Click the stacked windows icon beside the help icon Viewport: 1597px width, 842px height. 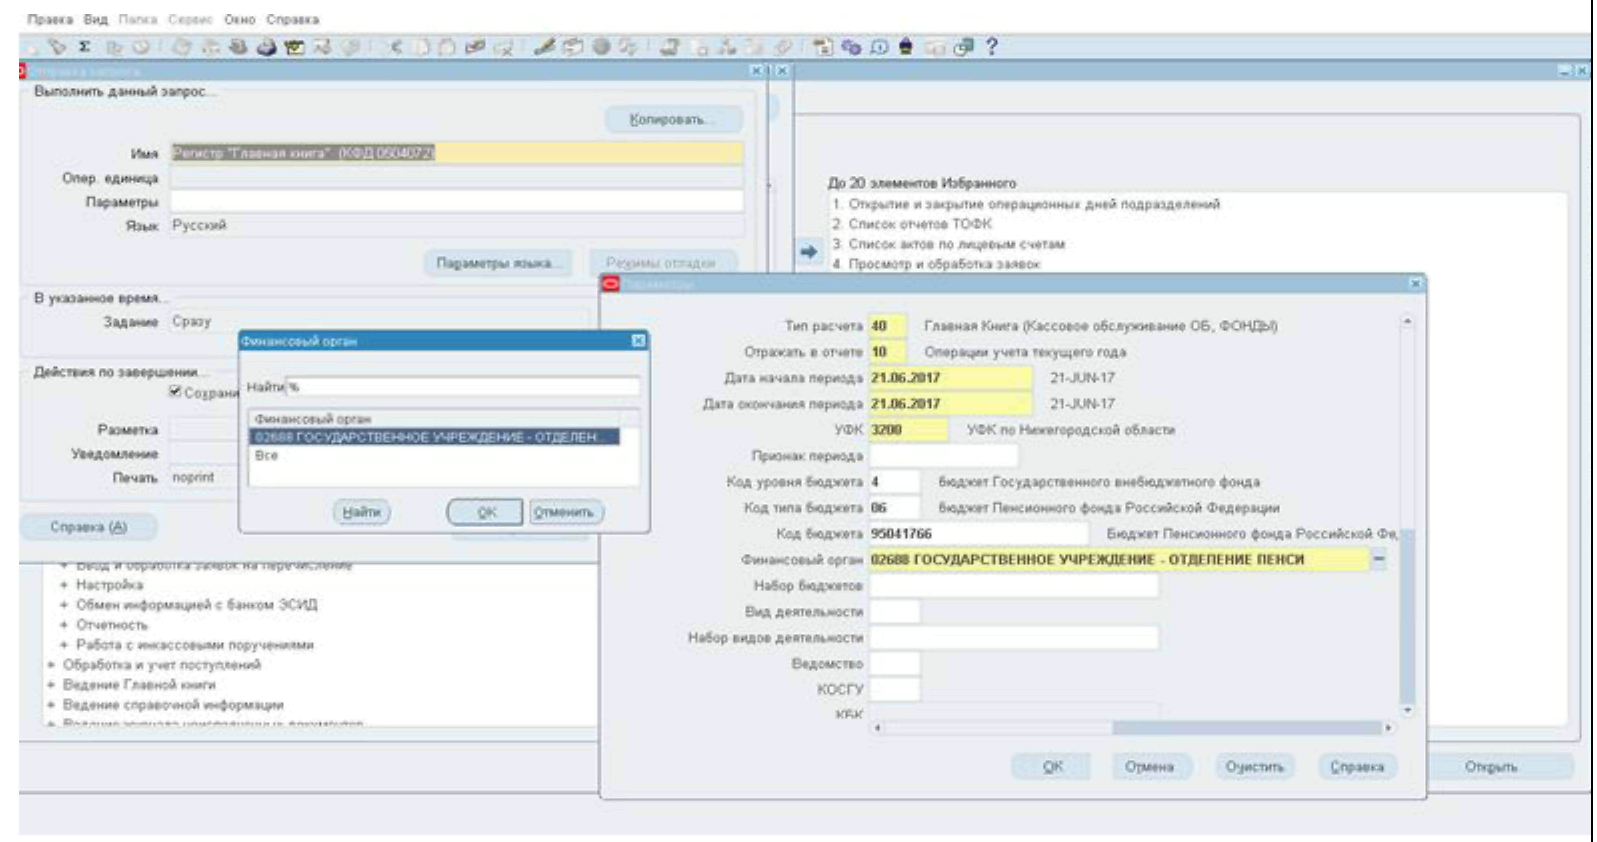pyautogui.click(x=963, y=47)
